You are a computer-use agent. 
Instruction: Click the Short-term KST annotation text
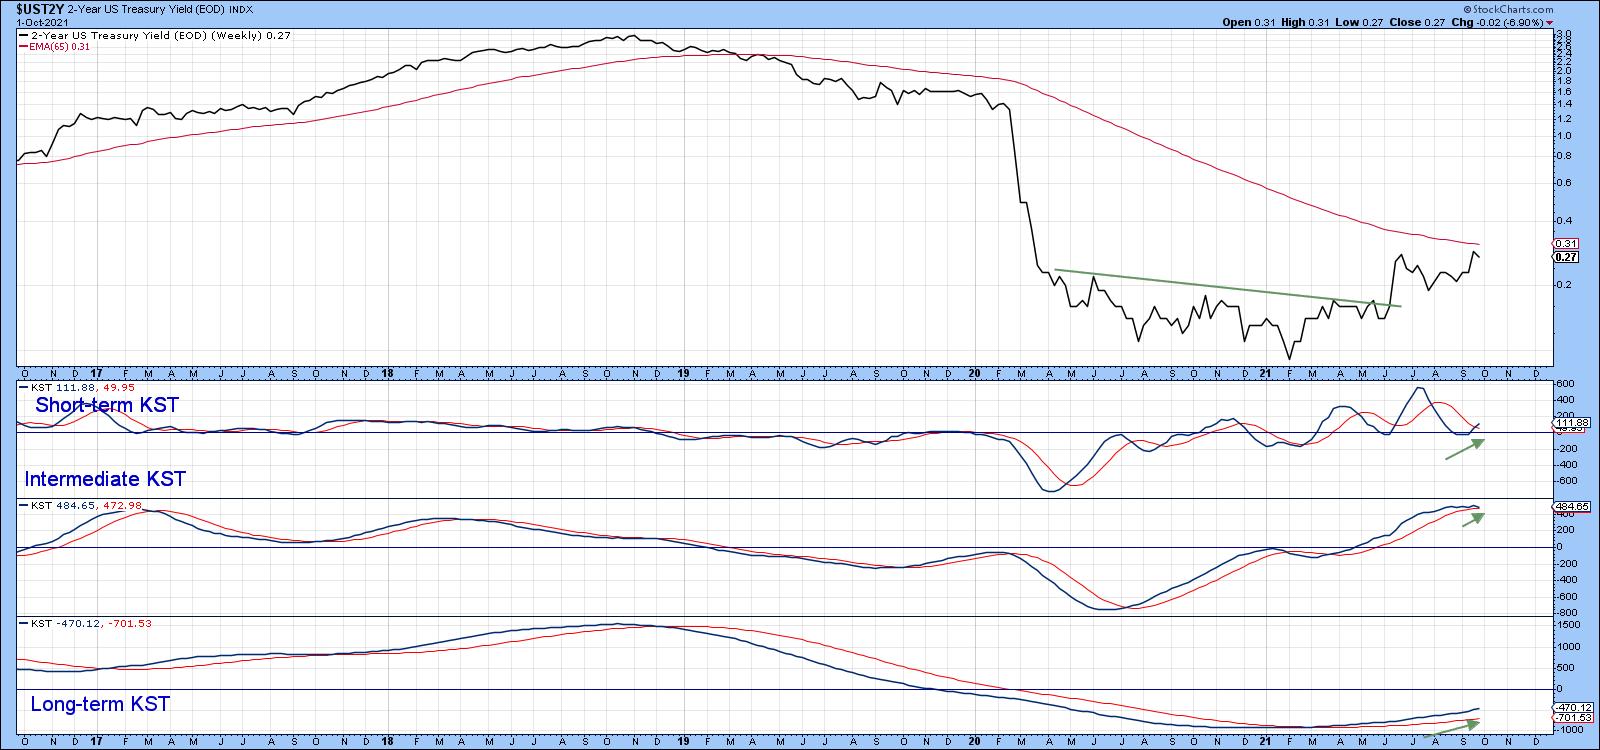coord(104,405)
